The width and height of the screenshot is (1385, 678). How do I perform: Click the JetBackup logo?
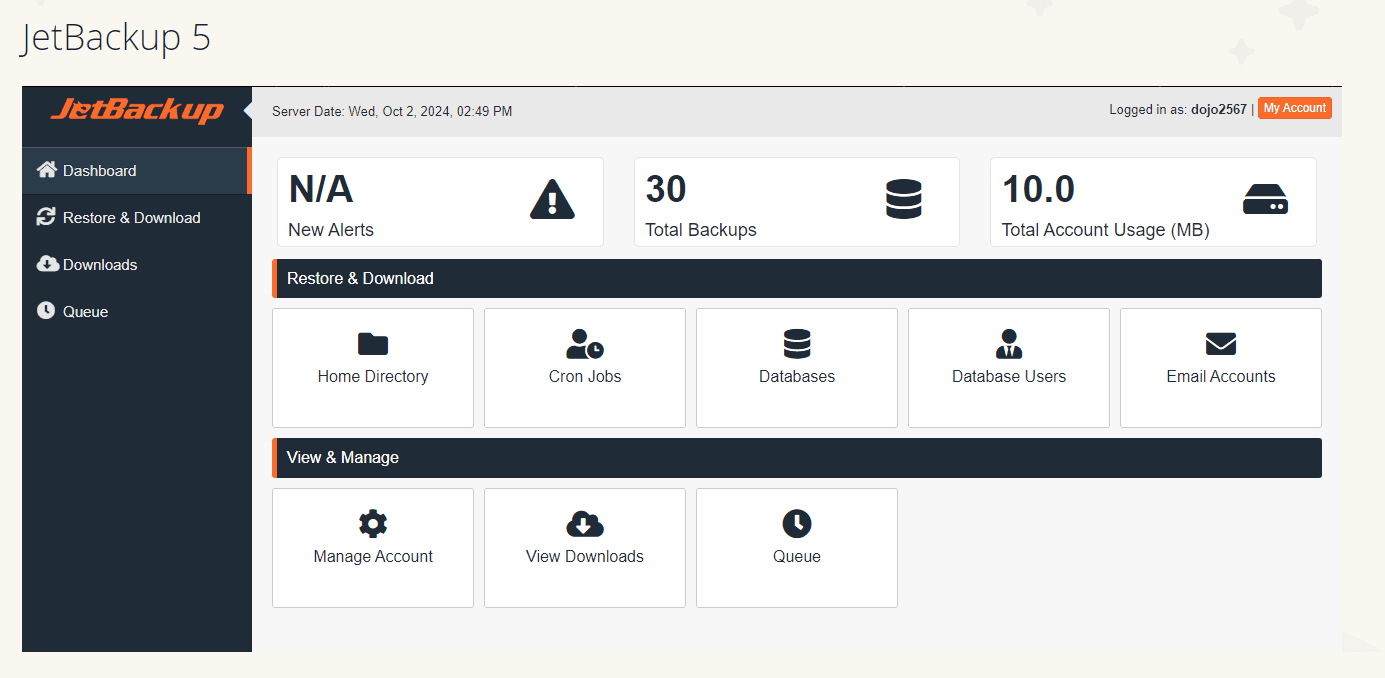[136, 110]
